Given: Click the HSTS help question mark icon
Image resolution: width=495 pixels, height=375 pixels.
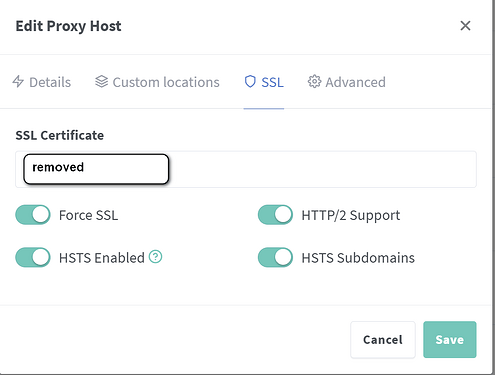Looking at the screenshot, I should point(155,257).
